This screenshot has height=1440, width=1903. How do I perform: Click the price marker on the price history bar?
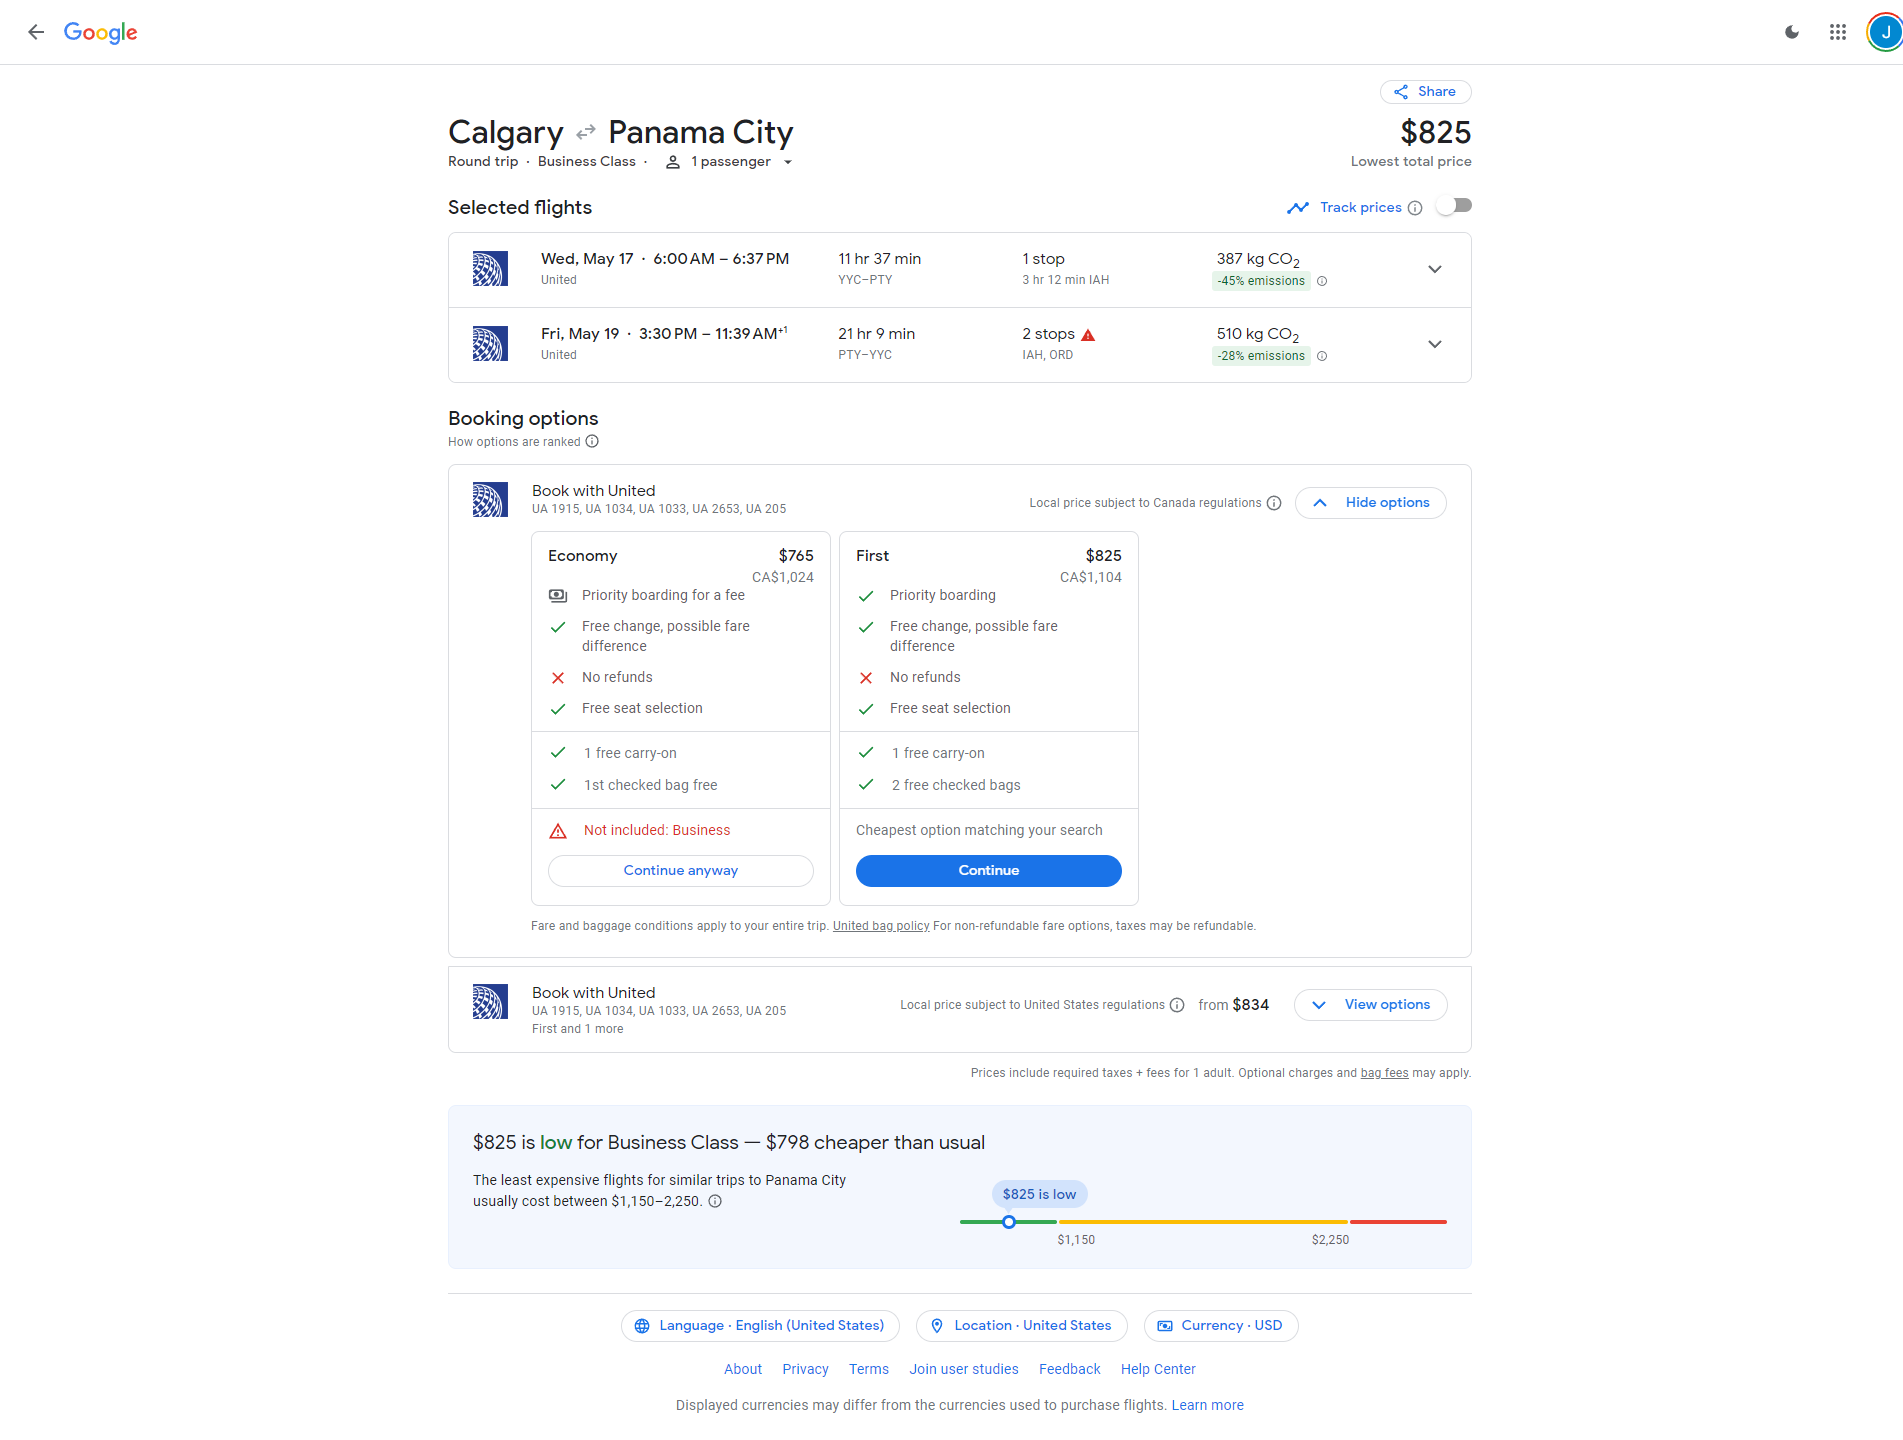(1008, 1221)
